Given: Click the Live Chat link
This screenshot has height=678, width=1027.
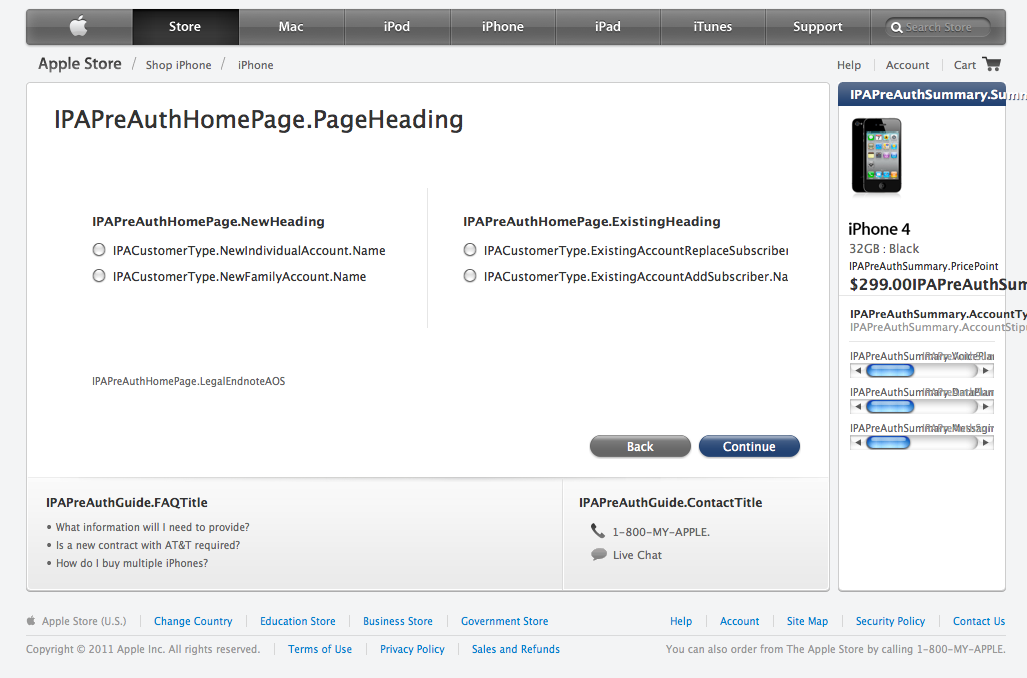Looking at the screenshot, I should pyautogui.click(x=637, y=555).
